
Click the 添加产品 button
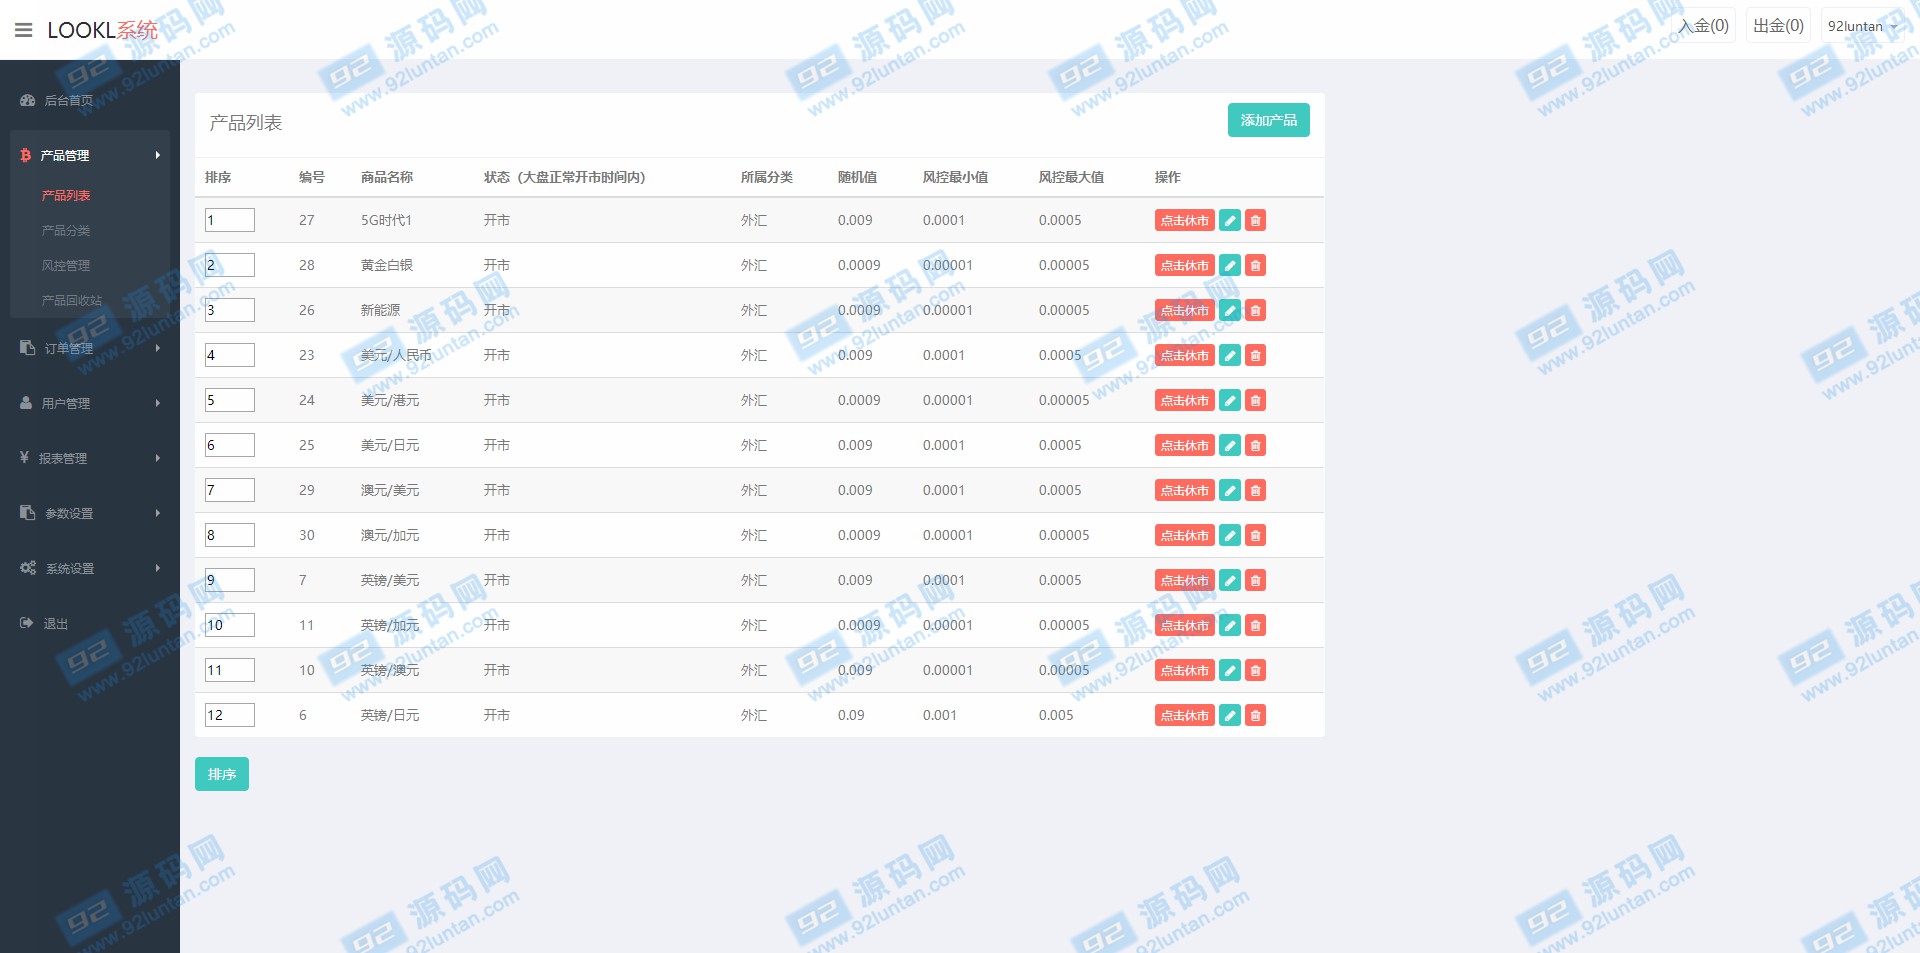pos(1268,120)
